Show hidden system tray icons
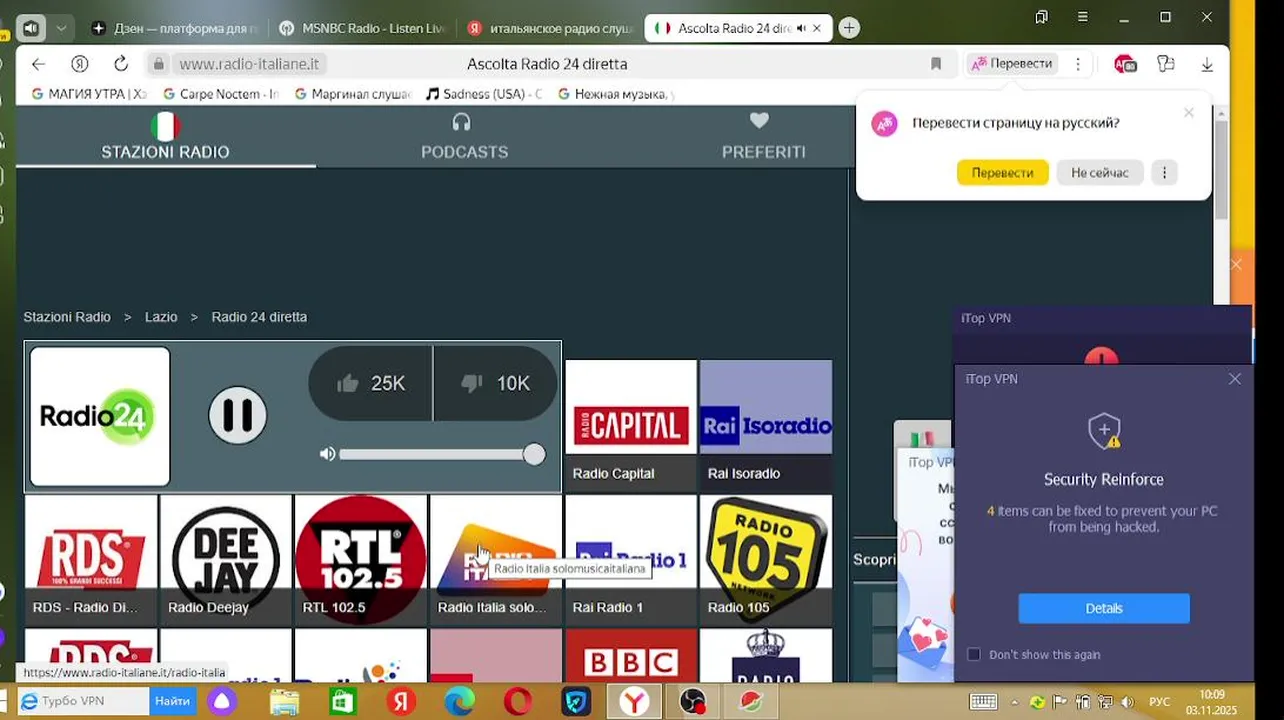 [x=1015, y=702]
